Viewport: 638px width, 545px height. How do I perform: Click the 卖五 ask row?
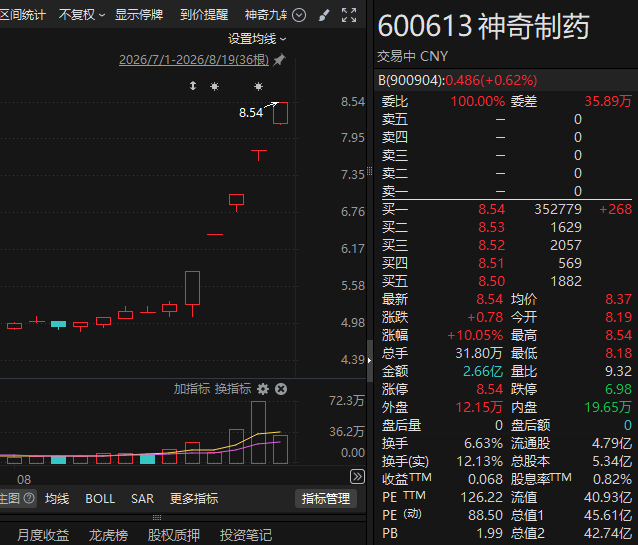coord(507,119)
